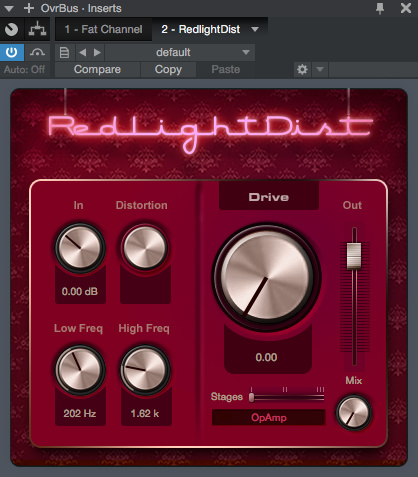Click the sidechain icon beside power
This screenshot has width=418, height=477.
point(37,52)
